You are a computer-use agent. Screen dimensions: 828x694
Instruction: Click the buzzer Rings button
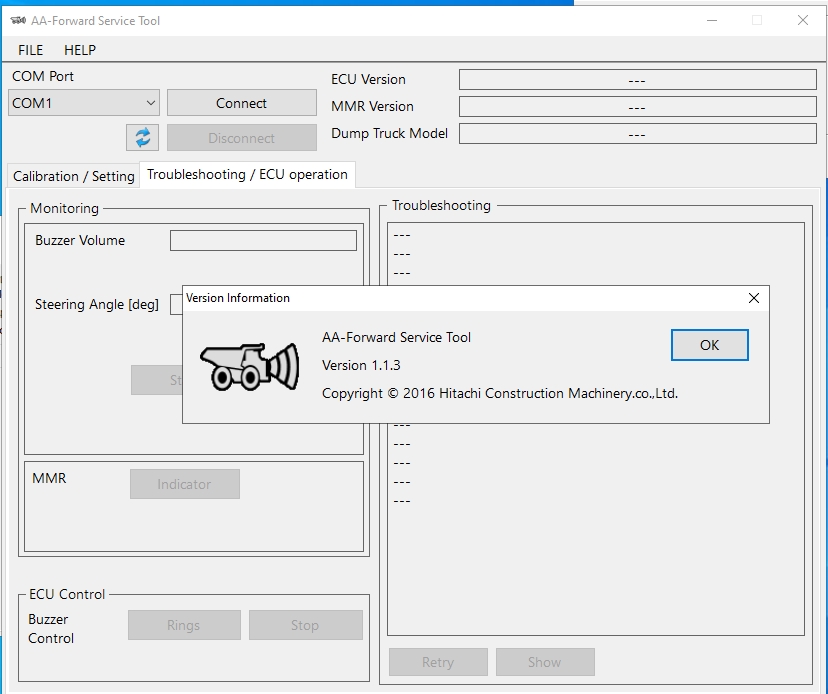pyautogui.click(x=184, y=625)
